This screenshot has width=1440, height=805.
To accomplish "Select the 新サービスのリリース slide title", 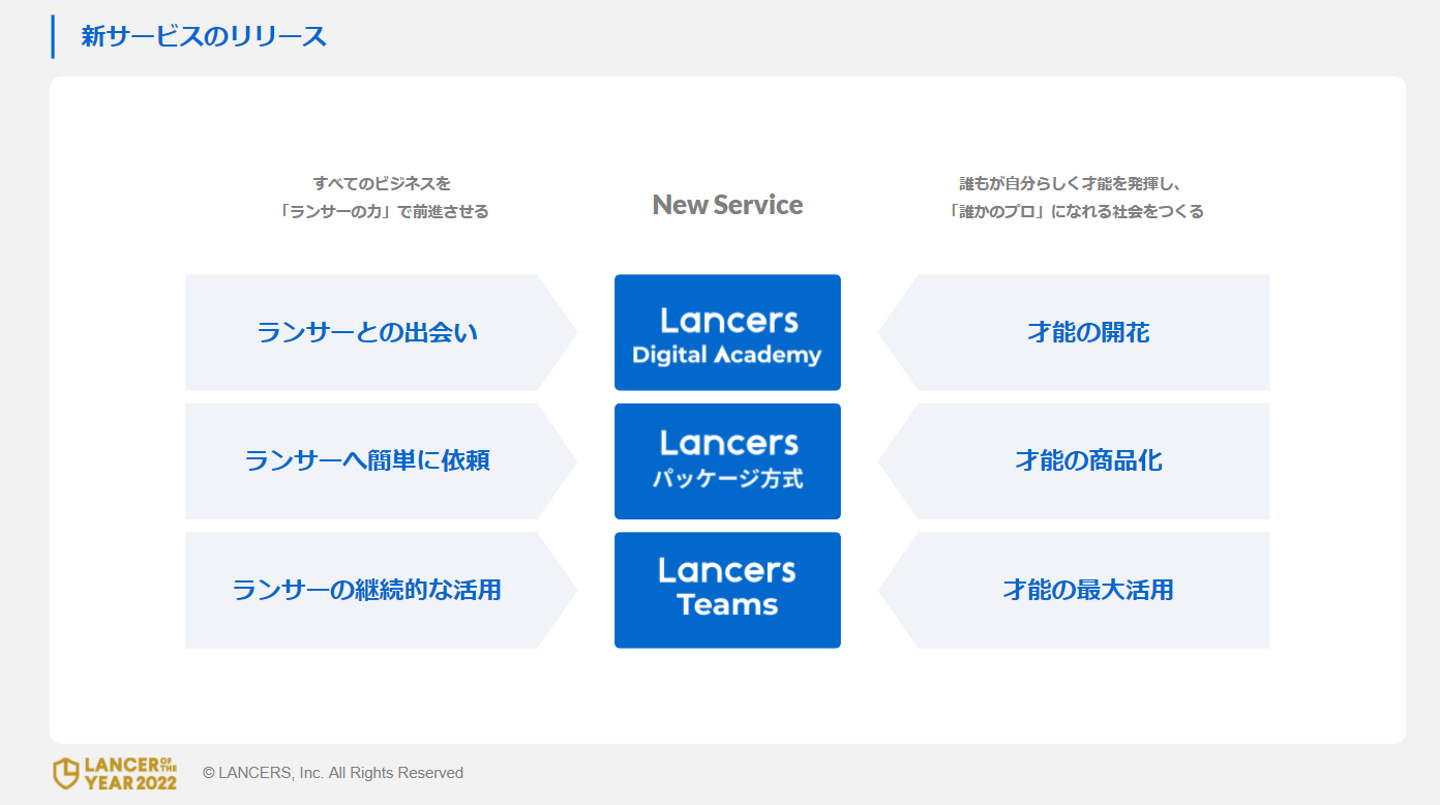I will 204,37.
